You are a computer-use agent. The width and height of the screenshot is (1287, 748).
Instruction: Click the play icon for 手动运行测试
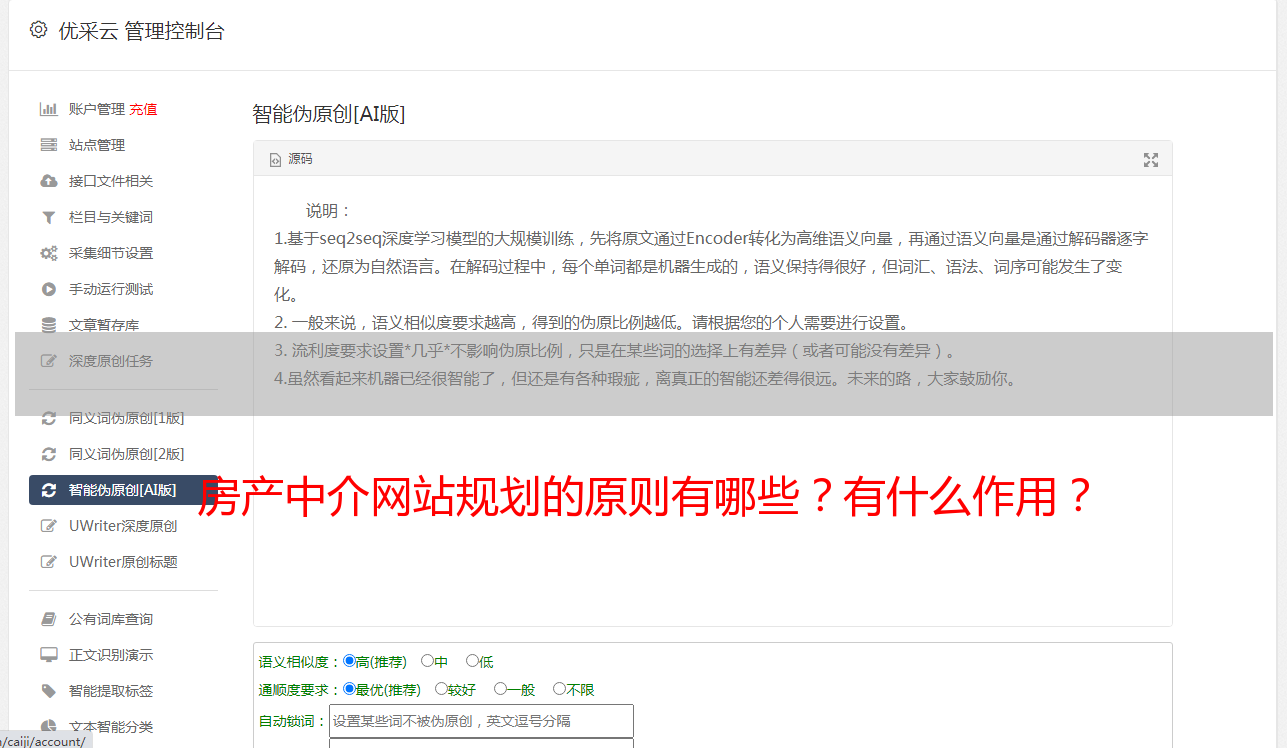48,289
